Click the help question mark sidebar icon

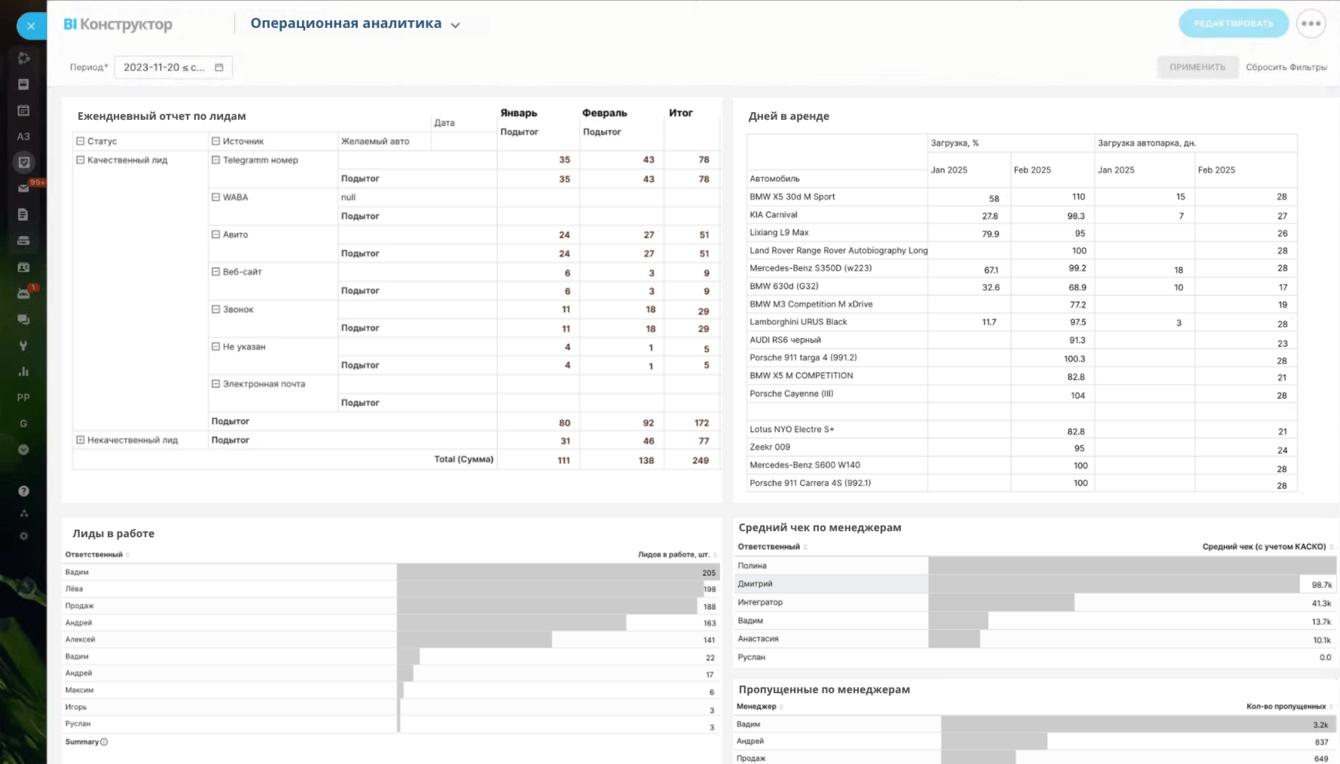tap(24, 491)
